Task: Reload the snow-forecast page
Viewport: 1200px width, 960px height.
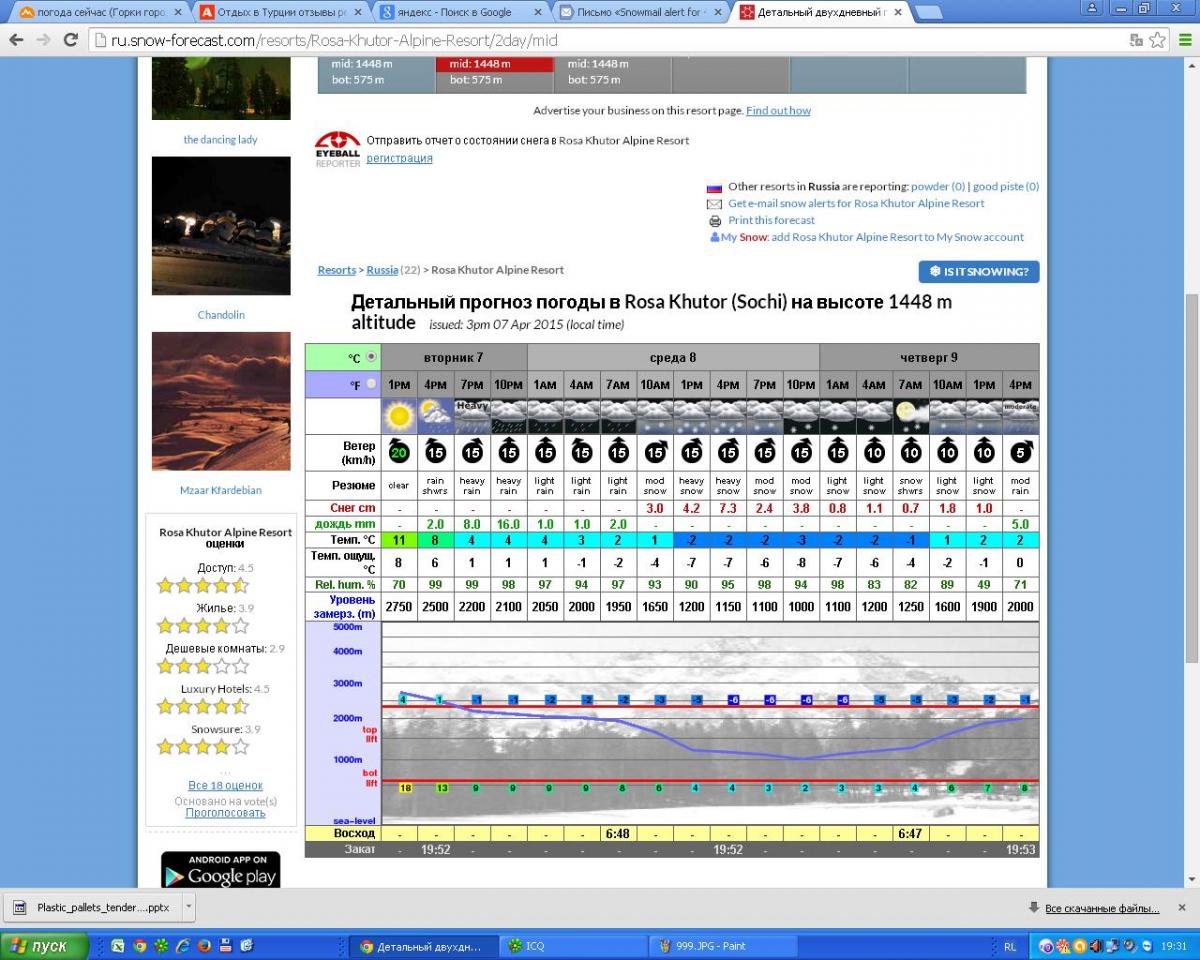Action: pos(70,40)
